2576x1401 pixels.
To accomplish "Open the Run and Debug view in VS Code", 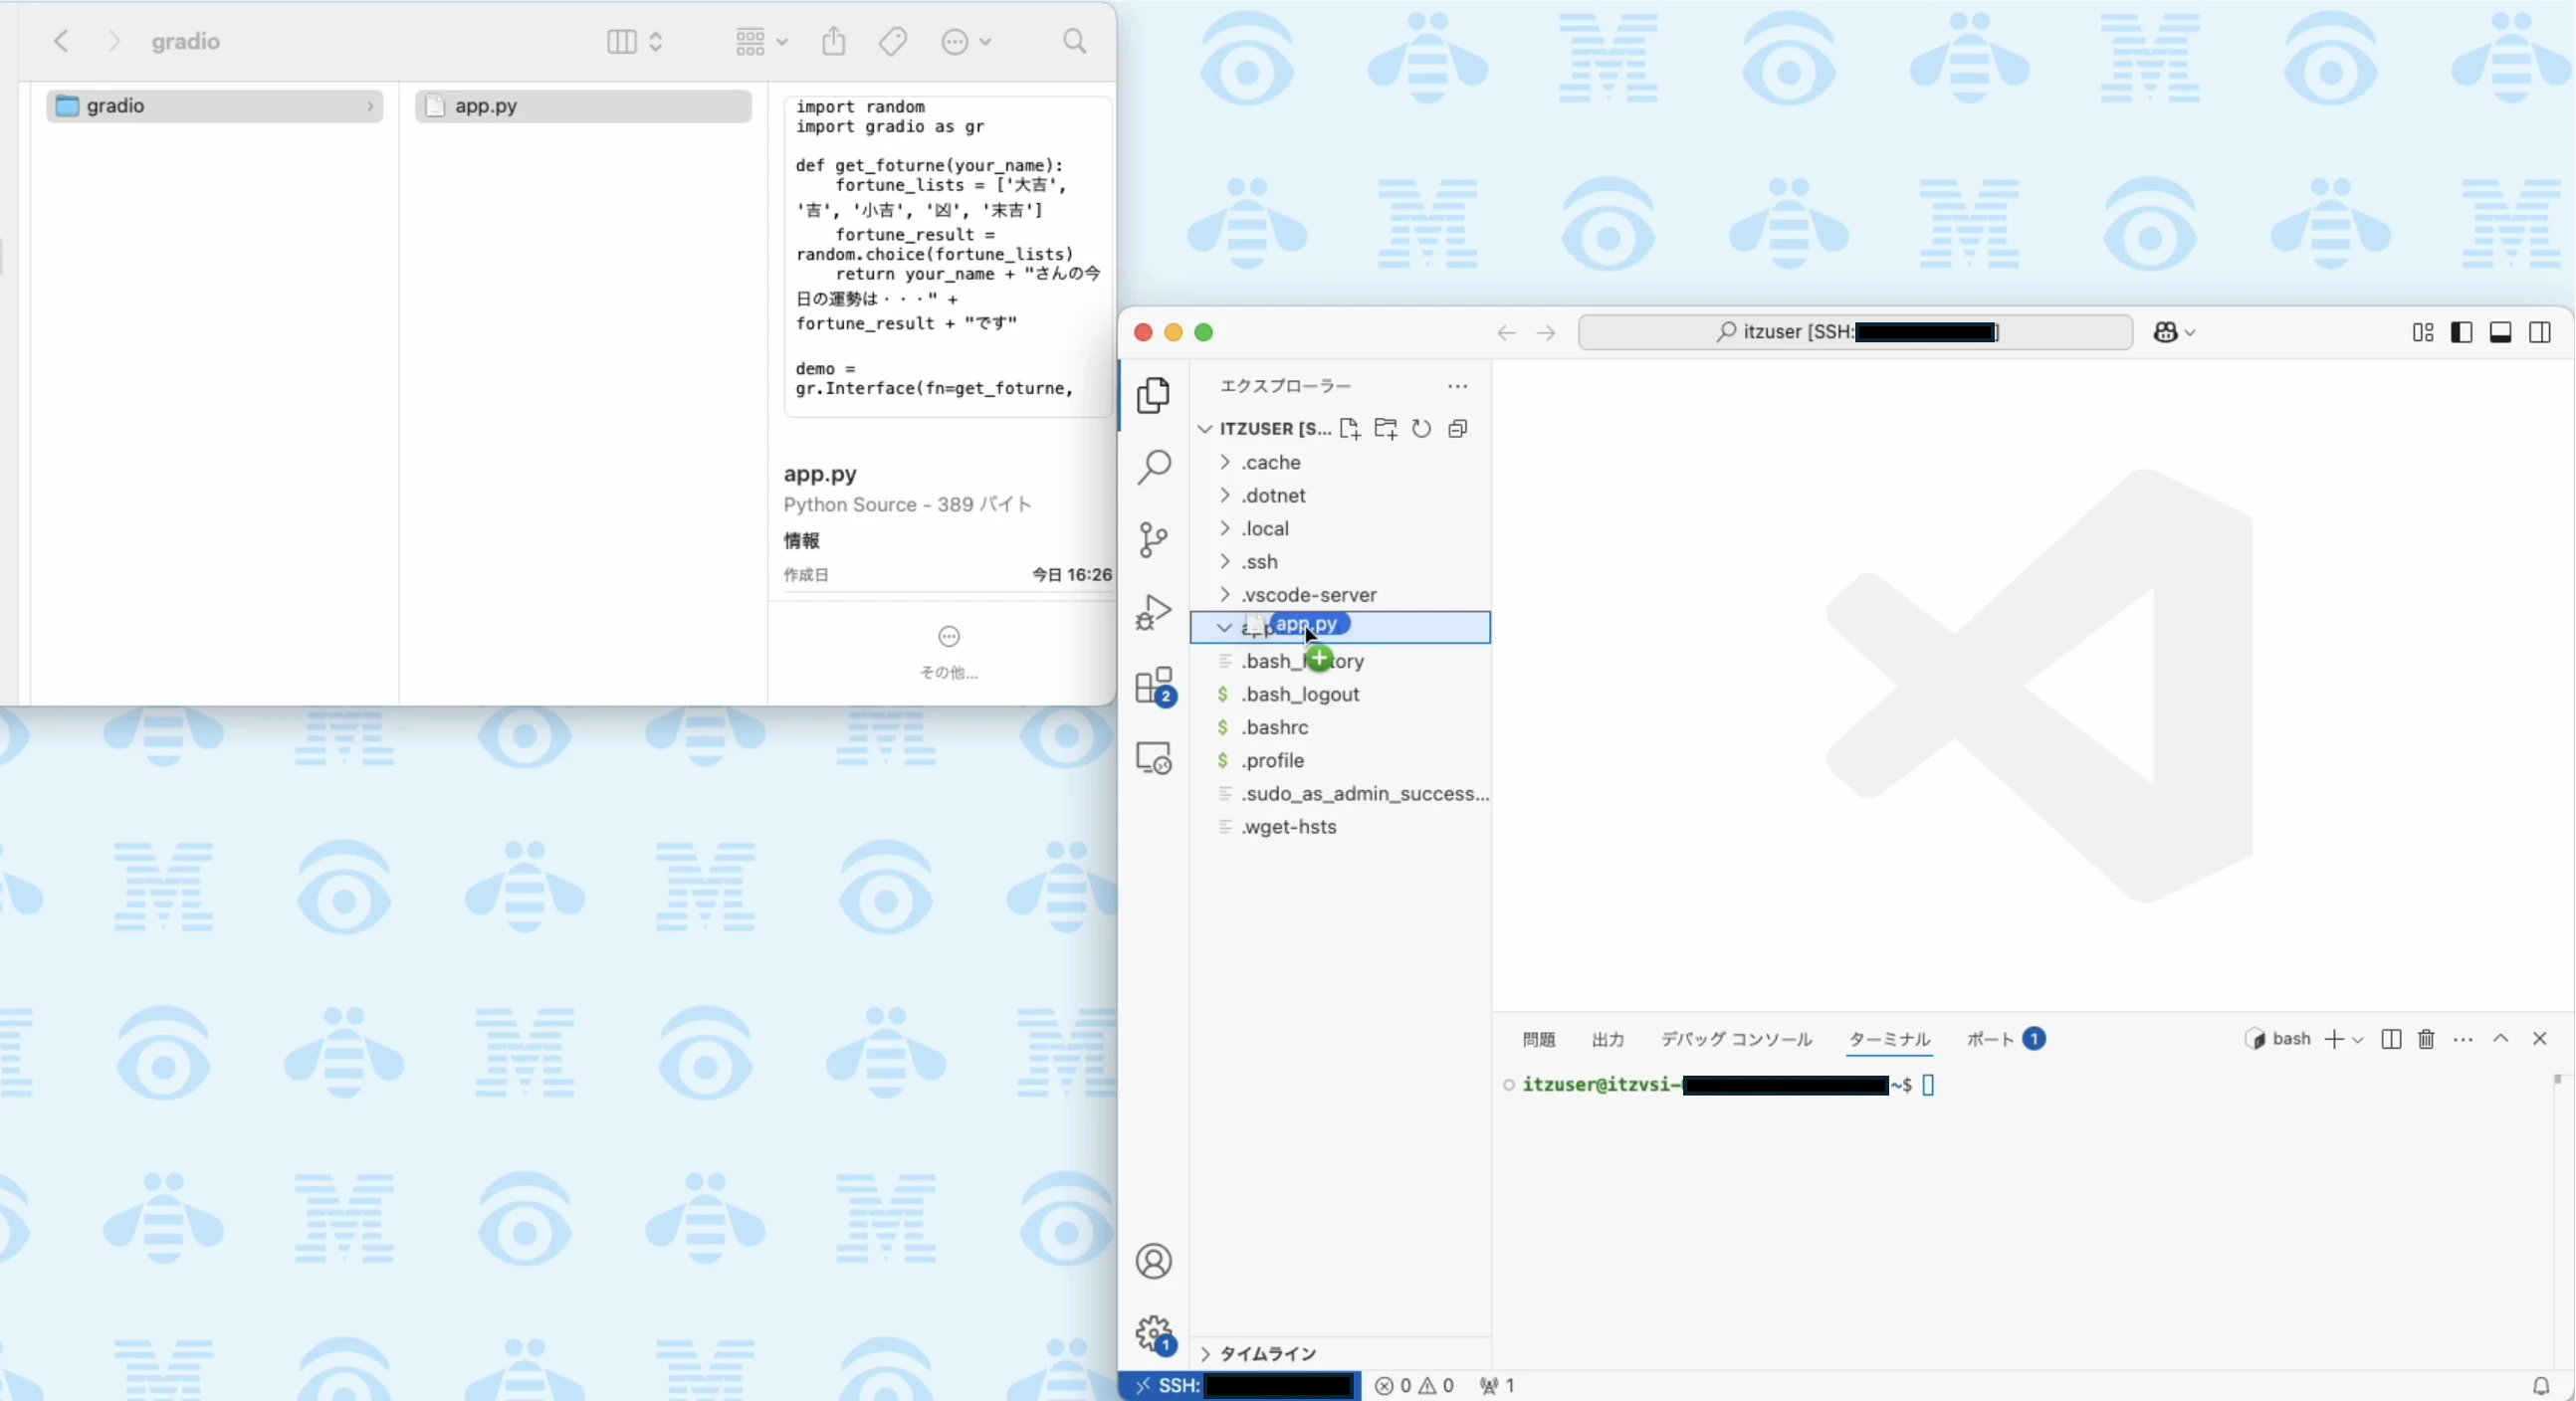I will point(1154,612).
